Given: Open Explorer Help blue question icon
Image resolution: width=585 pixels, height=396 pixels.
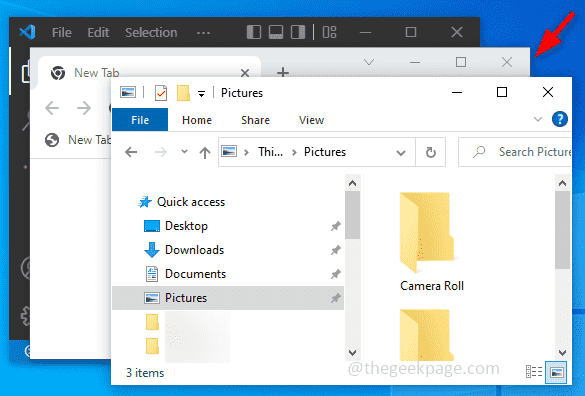Looking at the screenshot, I should [x=560, y=119].
